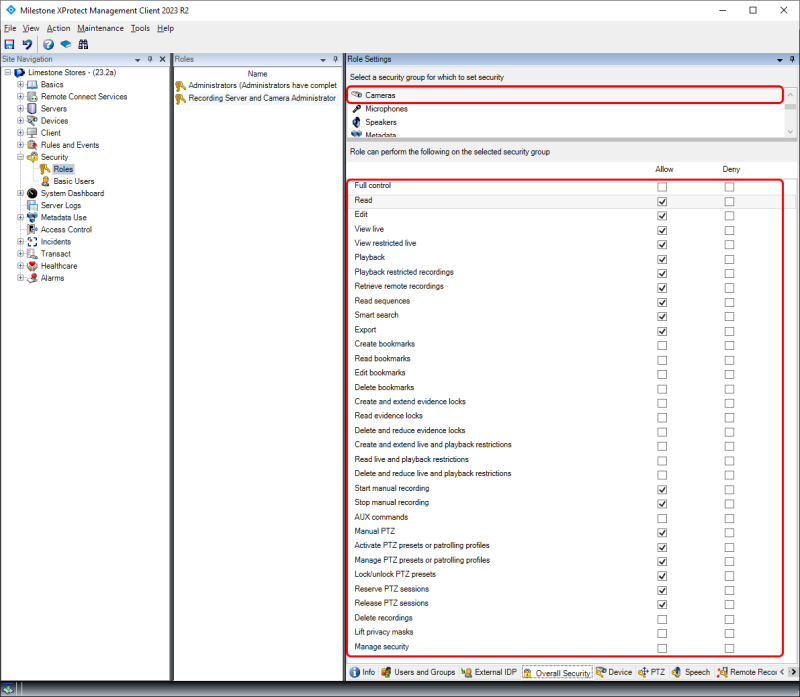Screen dimensions: 800x697
Task: Expand the Basics tree node
Action: pyautogui.click(x=20, y=85)
